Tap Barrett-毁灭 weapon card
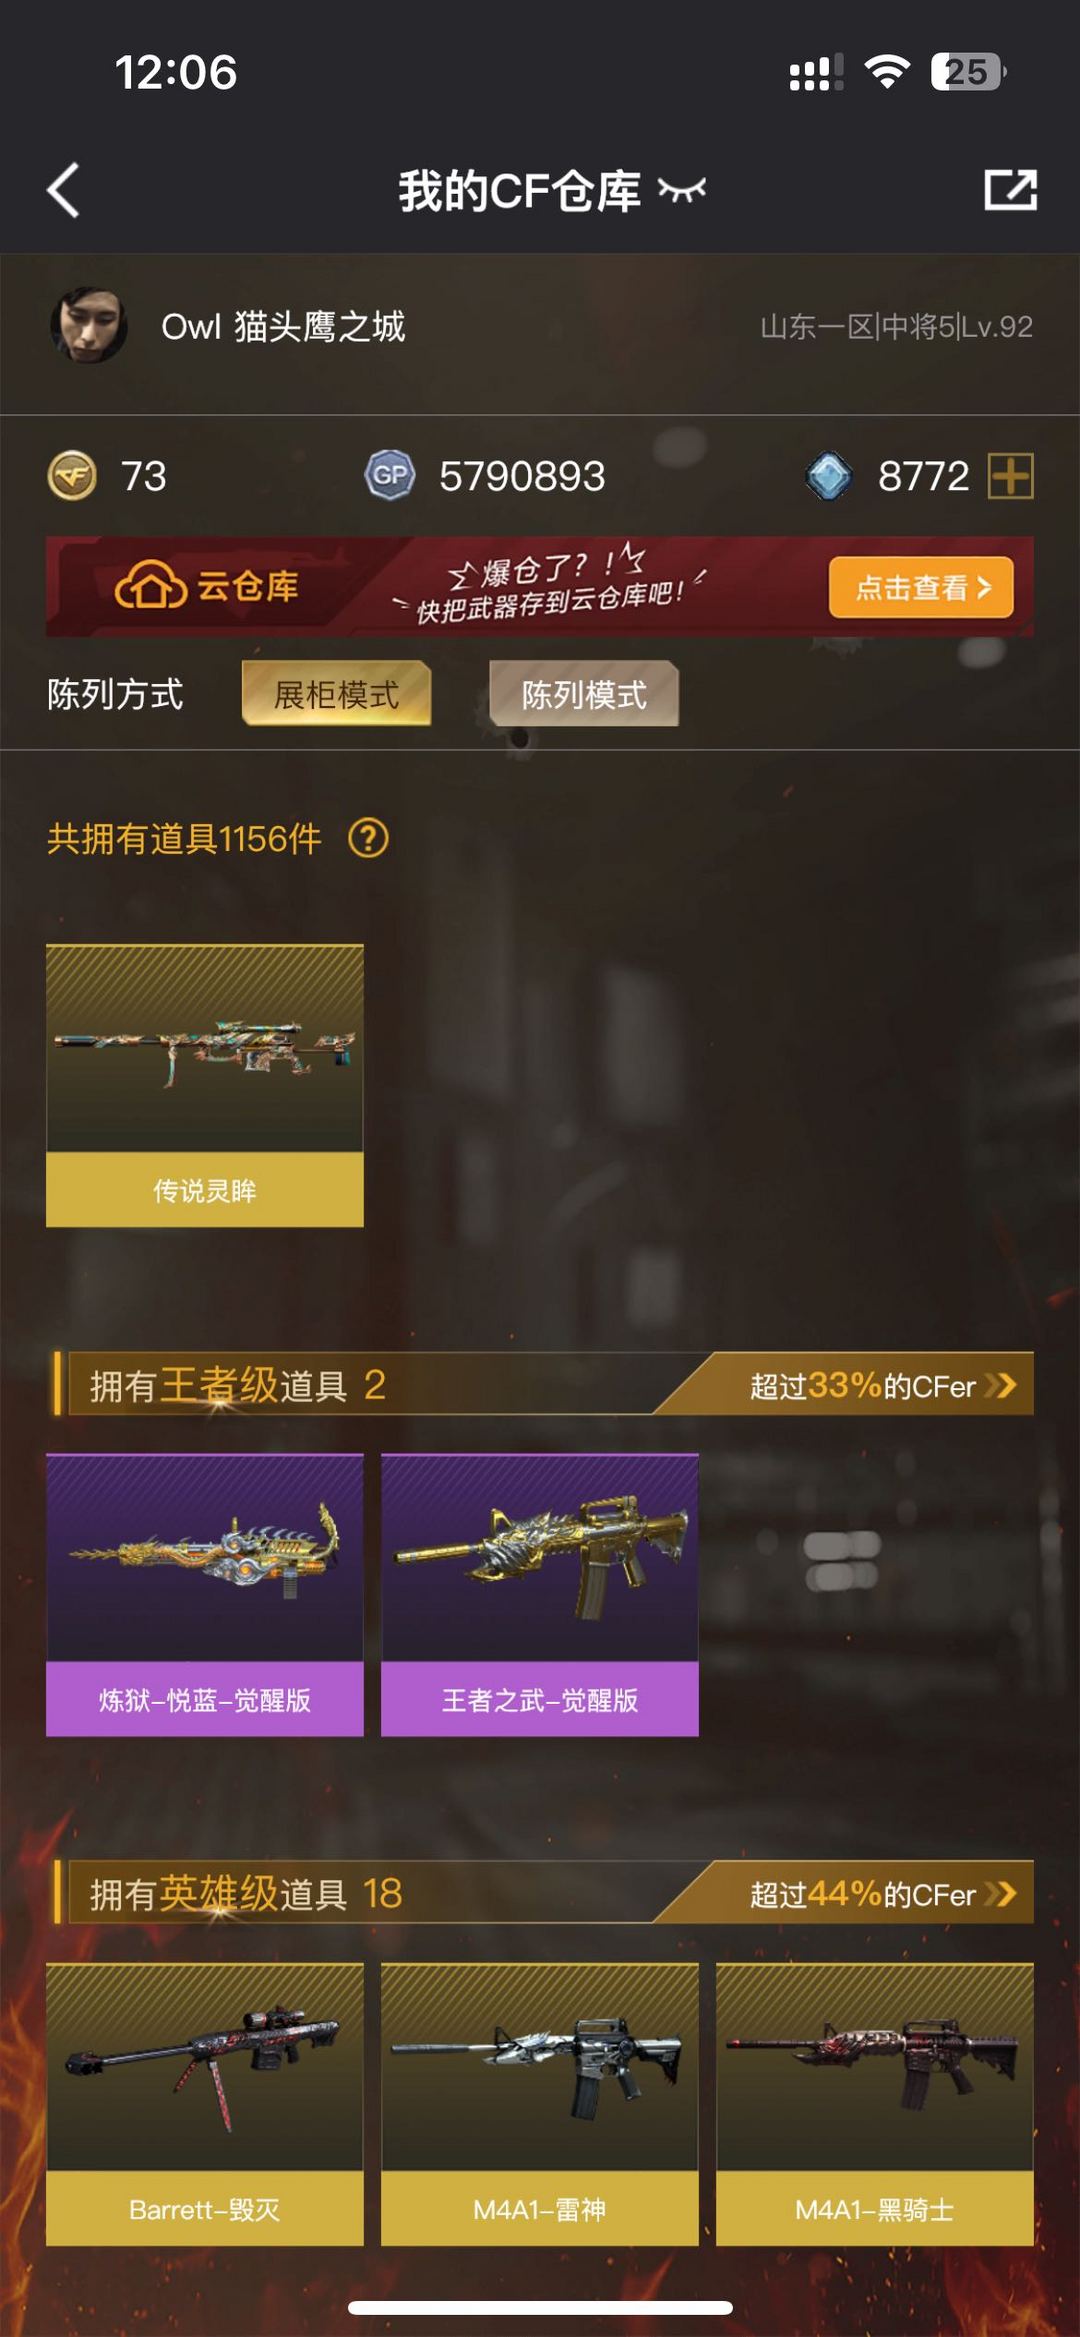The width and height of the screenshot is (1080, 2337). 205,2104
